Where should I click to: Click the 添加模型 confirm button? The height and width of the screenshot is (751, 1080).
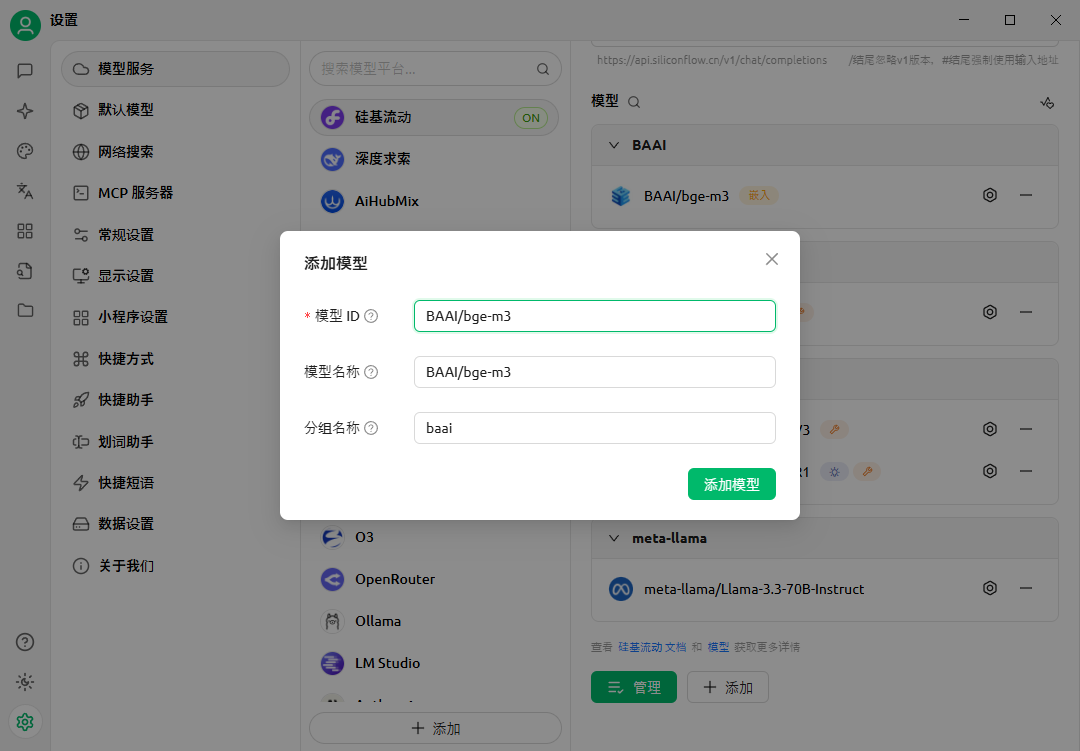click(x=731, y=484)
